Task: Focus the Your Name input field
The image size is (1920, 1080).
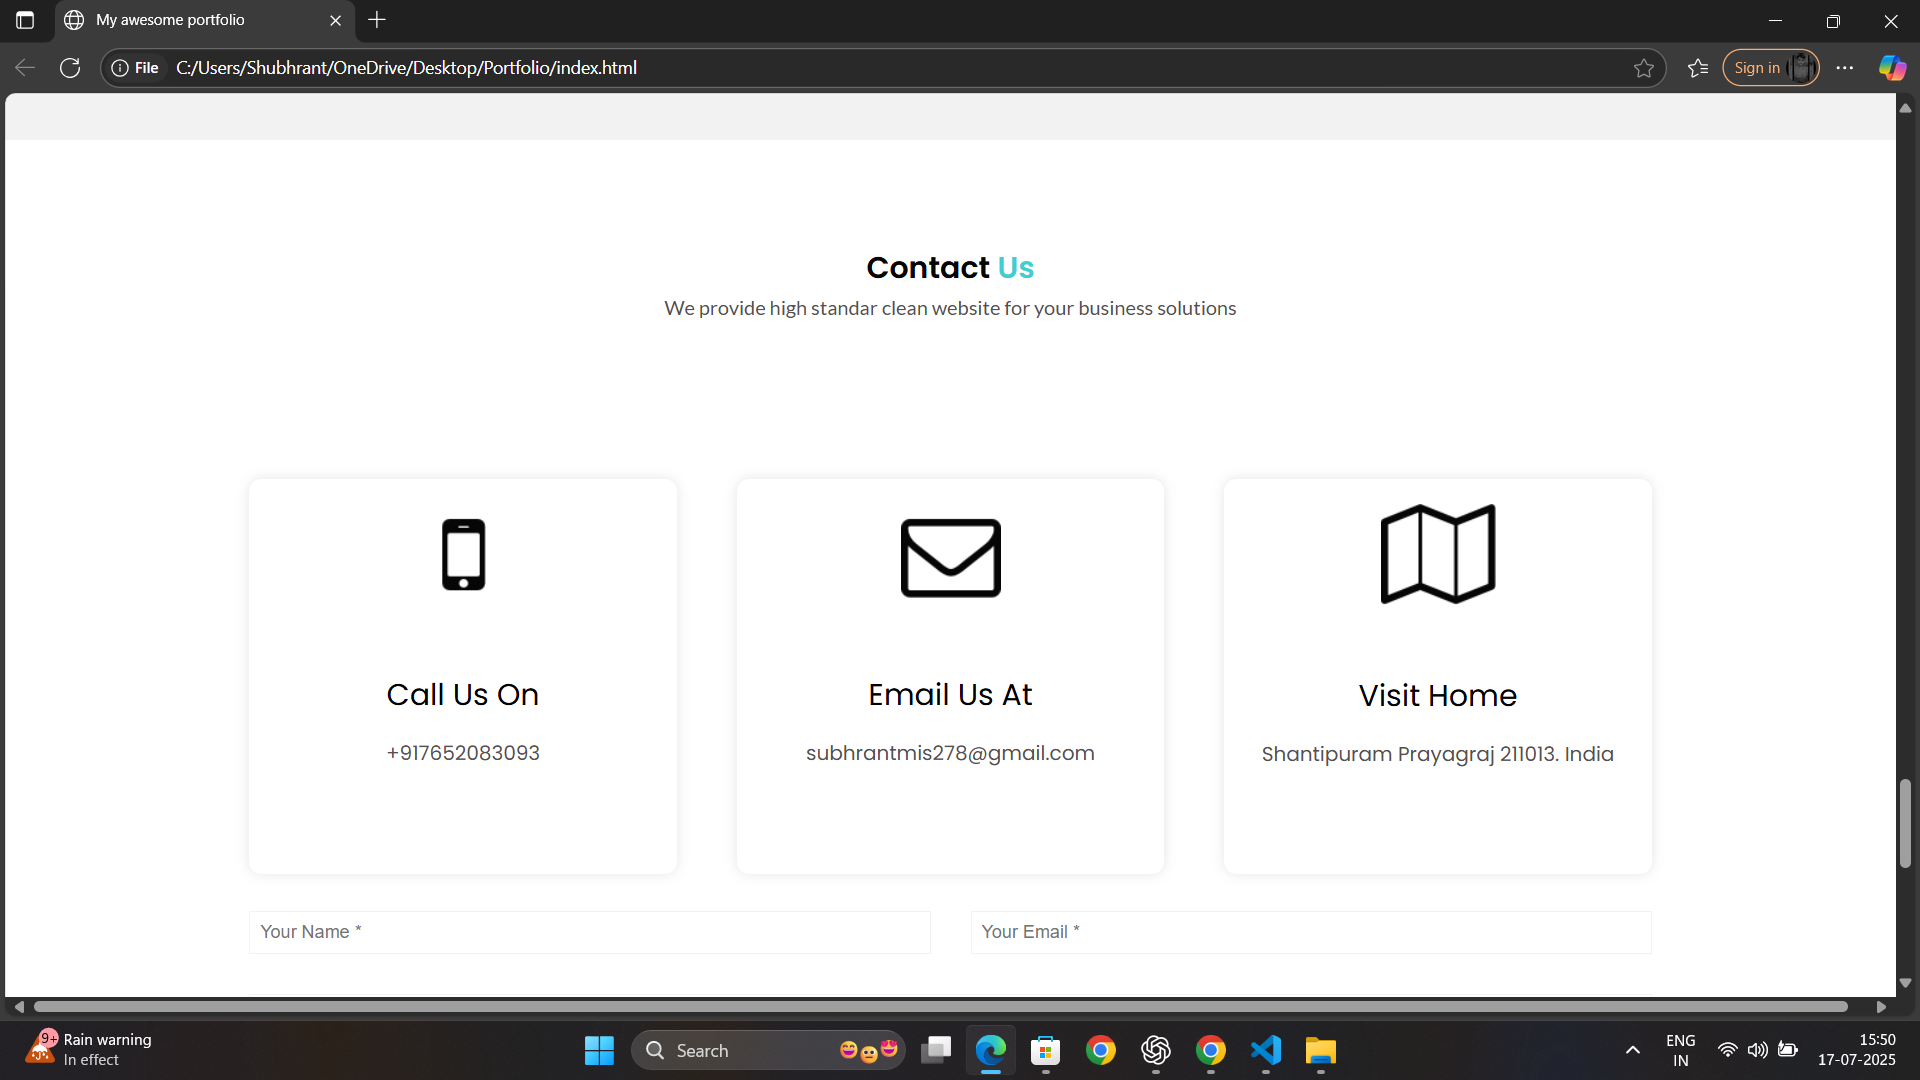Action: (589, 932)
